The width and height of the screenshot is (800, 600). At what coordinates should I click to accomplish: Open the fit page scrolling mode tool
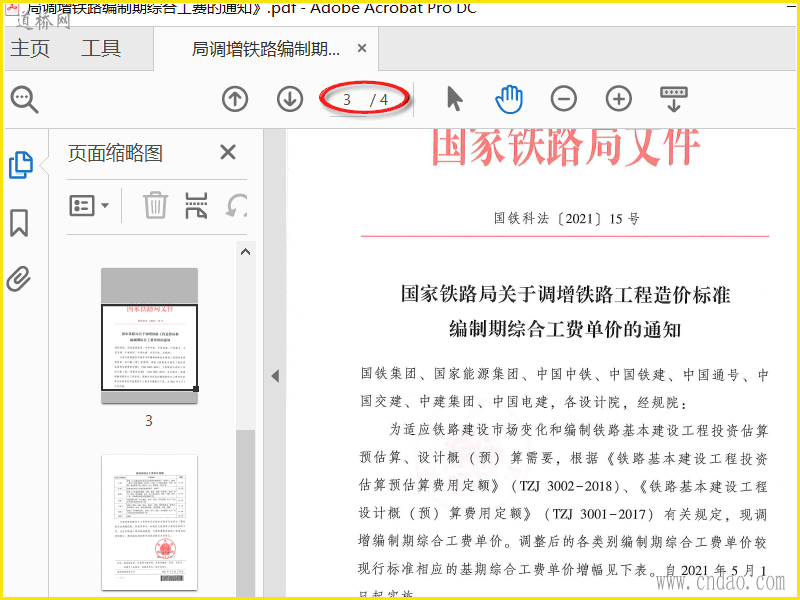(673, 99)
